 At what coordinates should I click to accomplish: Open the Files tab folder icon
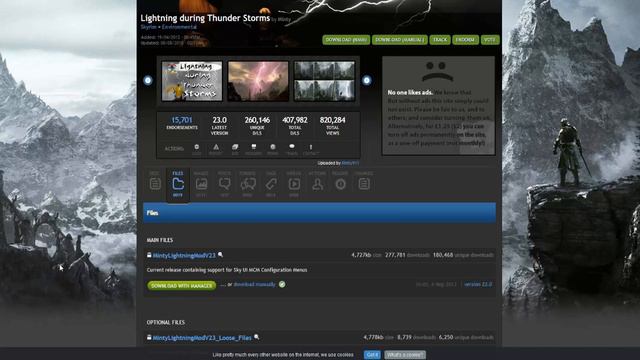tap(178, 184)
